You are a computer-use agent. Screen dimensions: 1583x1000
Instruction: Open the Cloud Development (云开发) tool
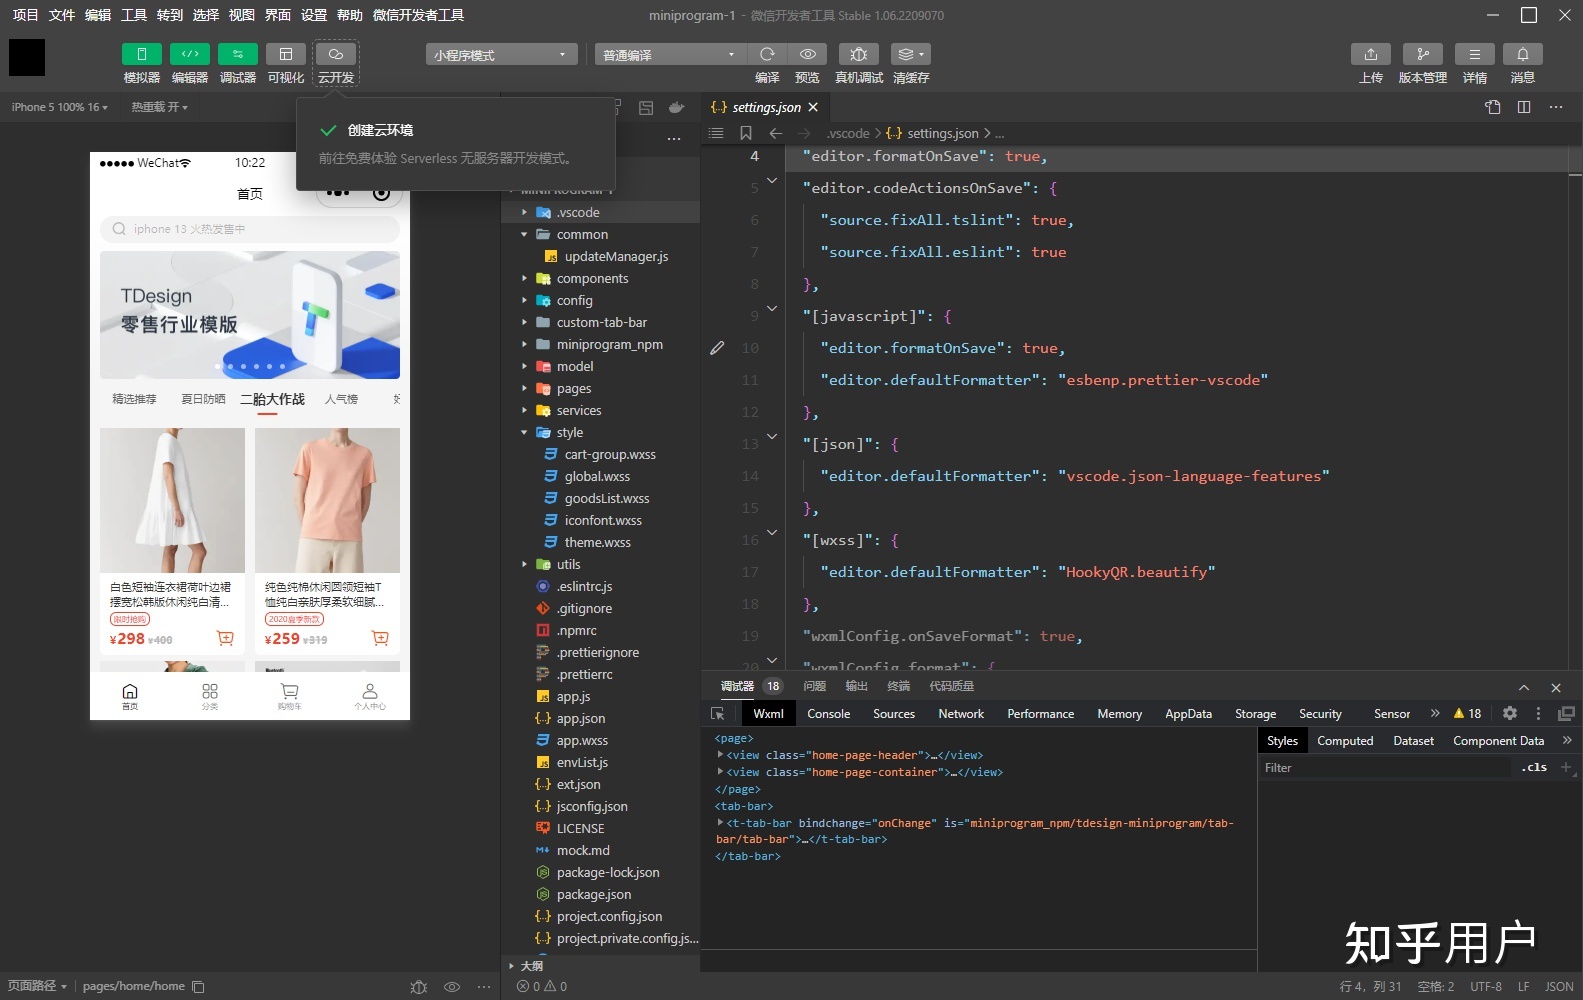point(336,54)
